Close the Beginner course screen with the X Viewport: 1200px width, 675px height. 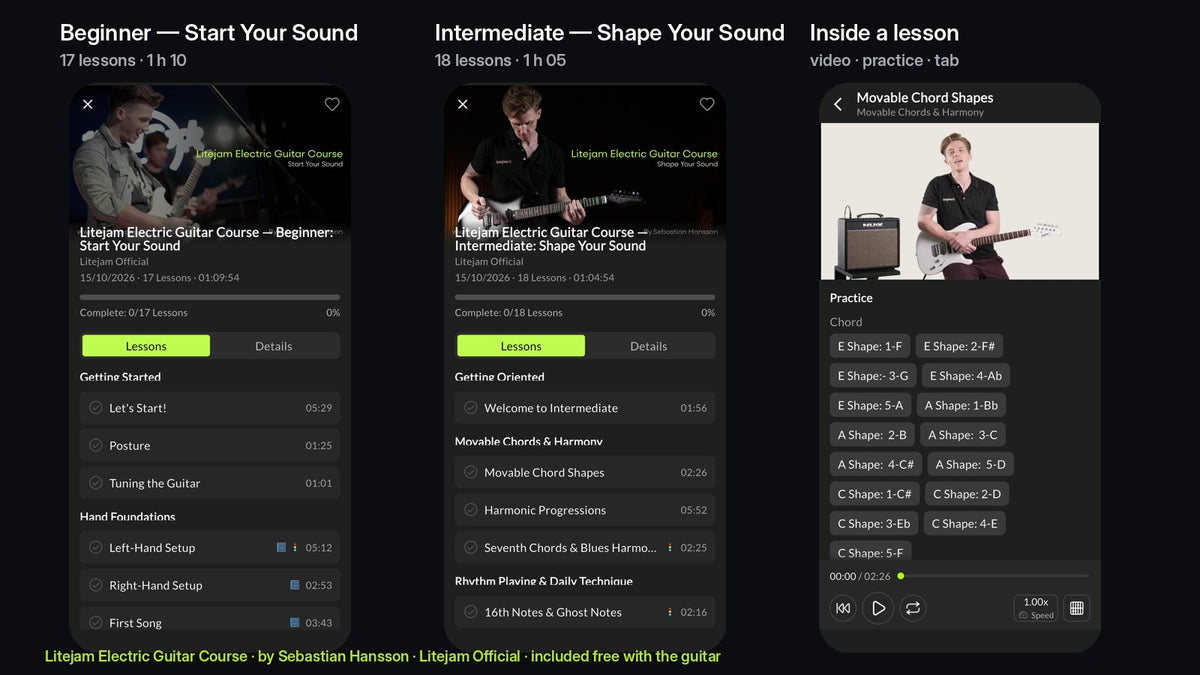[88, 104]
